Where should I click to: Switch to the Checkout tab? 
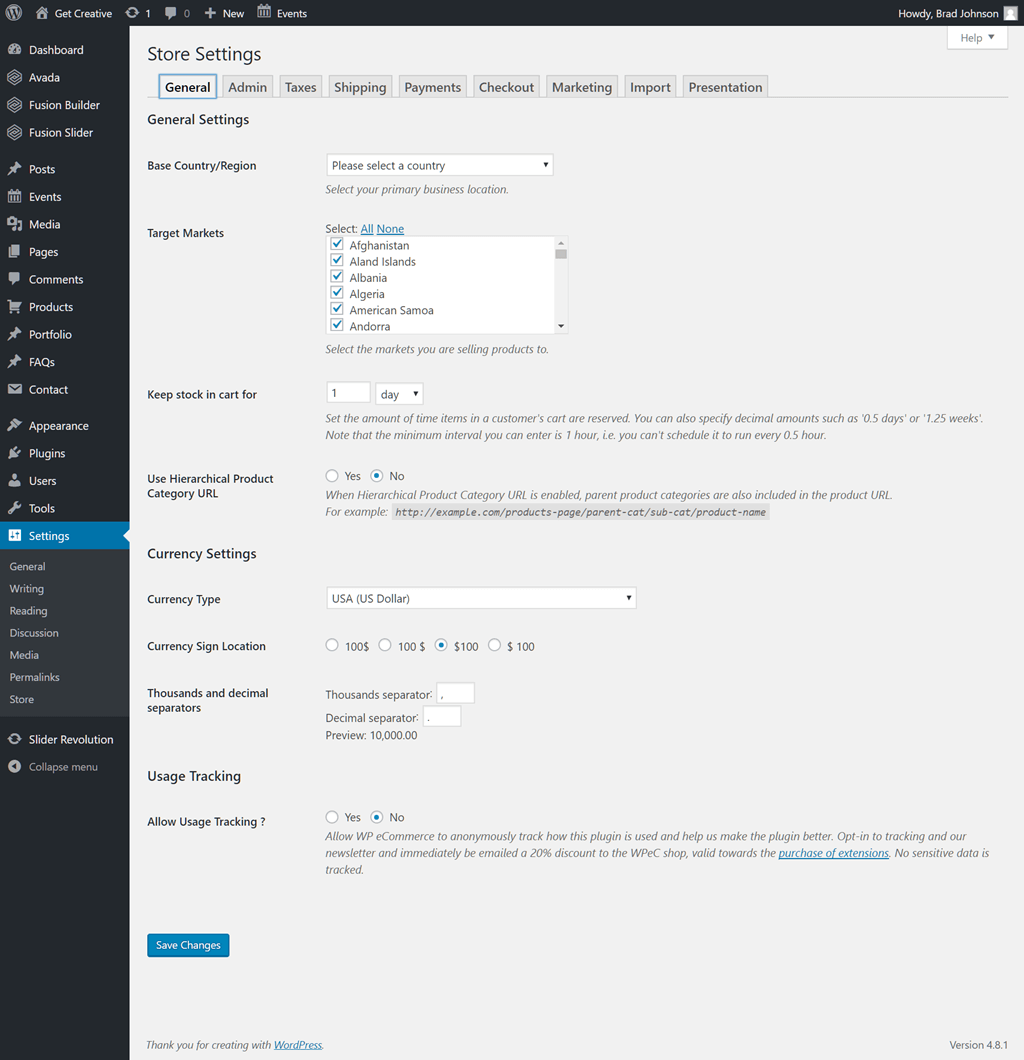pyautogui.click(x=506, y=87)
